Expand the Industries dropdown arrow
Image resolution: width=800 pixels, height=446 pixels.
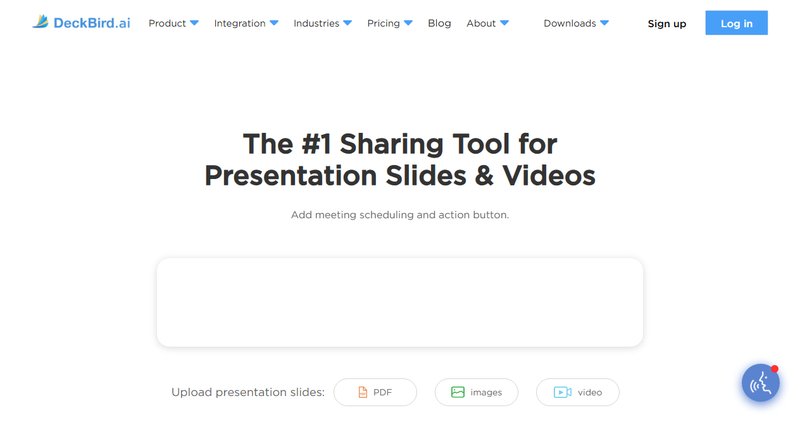click(x=347, y=23)
